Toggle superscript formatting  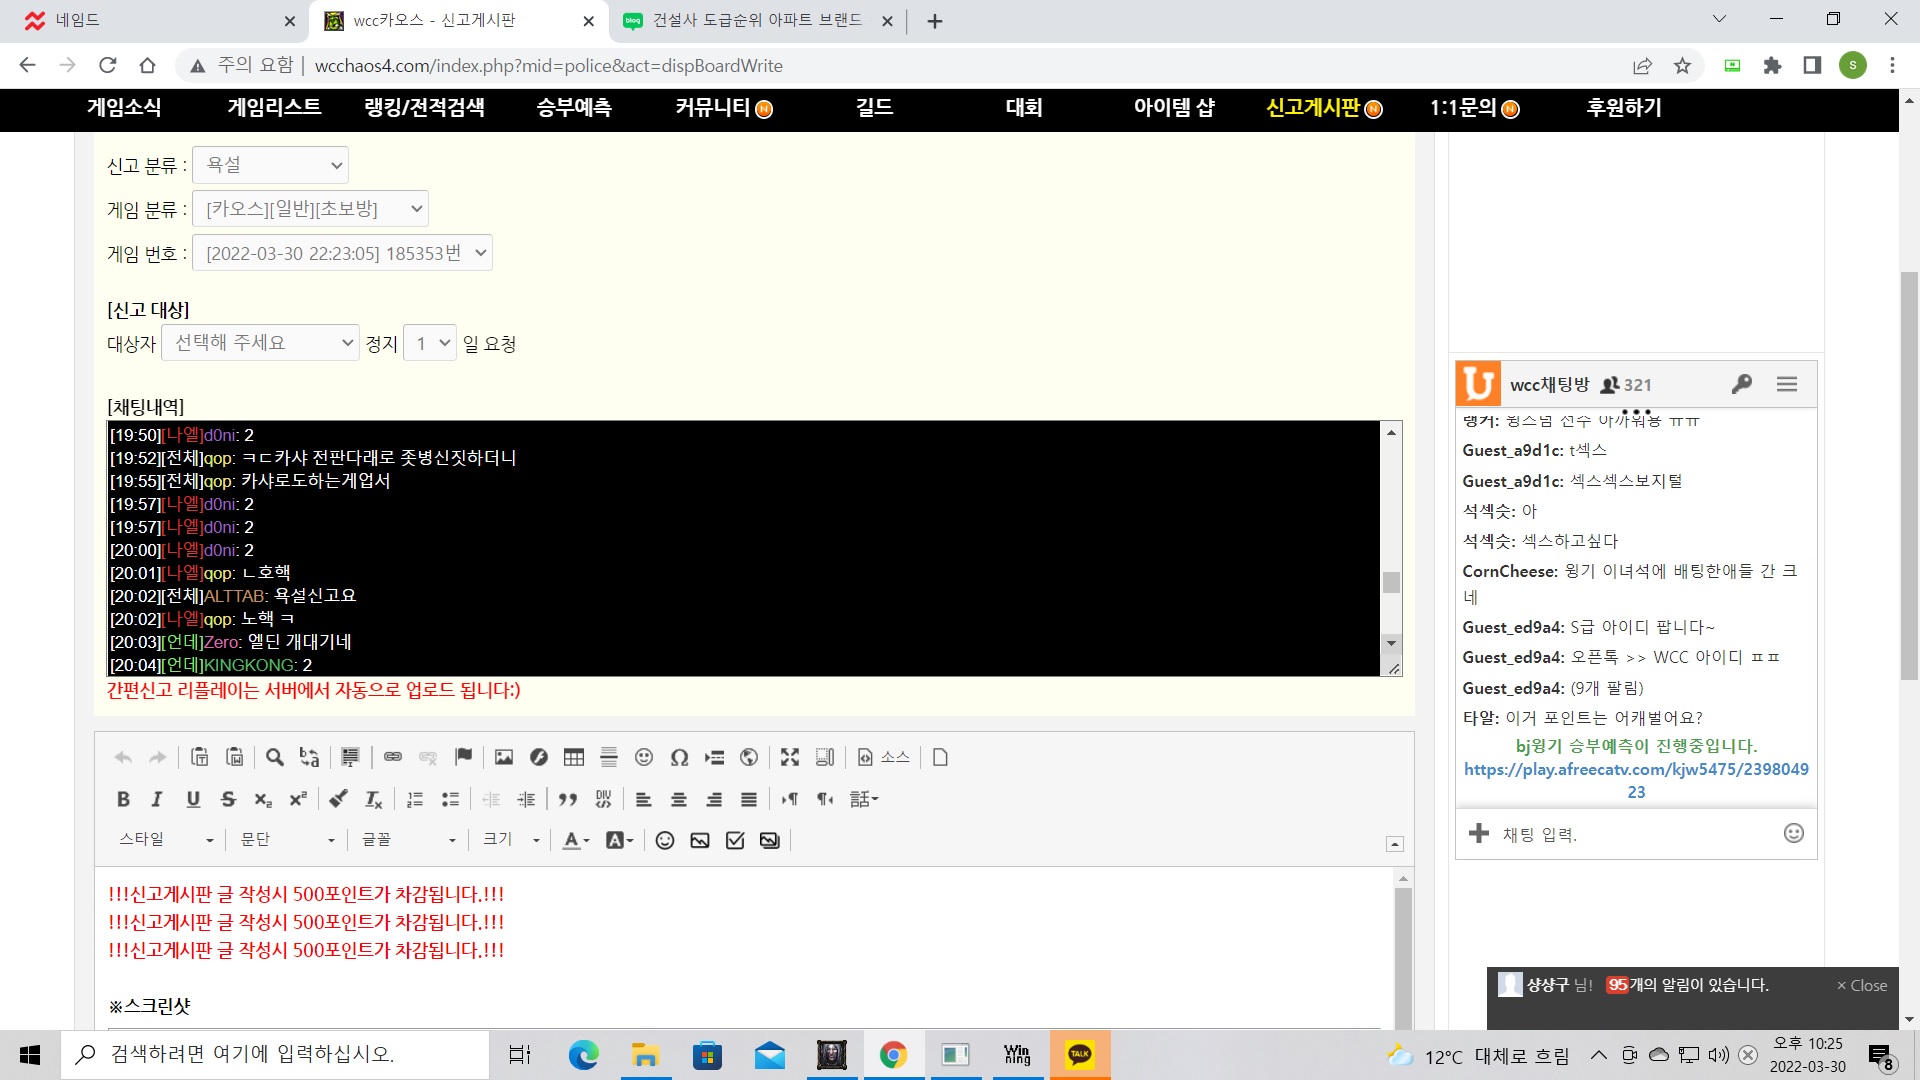pos(298,799)
